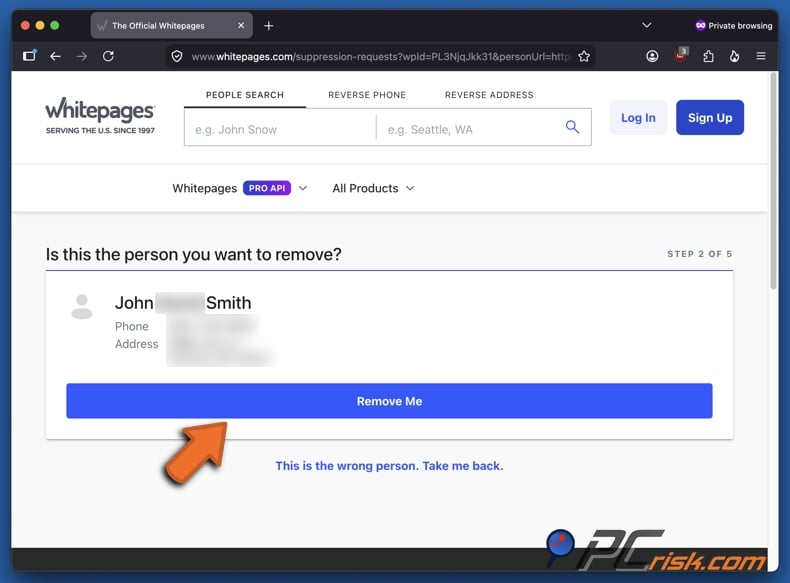Open the browser hamburger menu
This screenshot has width=790, height=583.
[761, 56]
